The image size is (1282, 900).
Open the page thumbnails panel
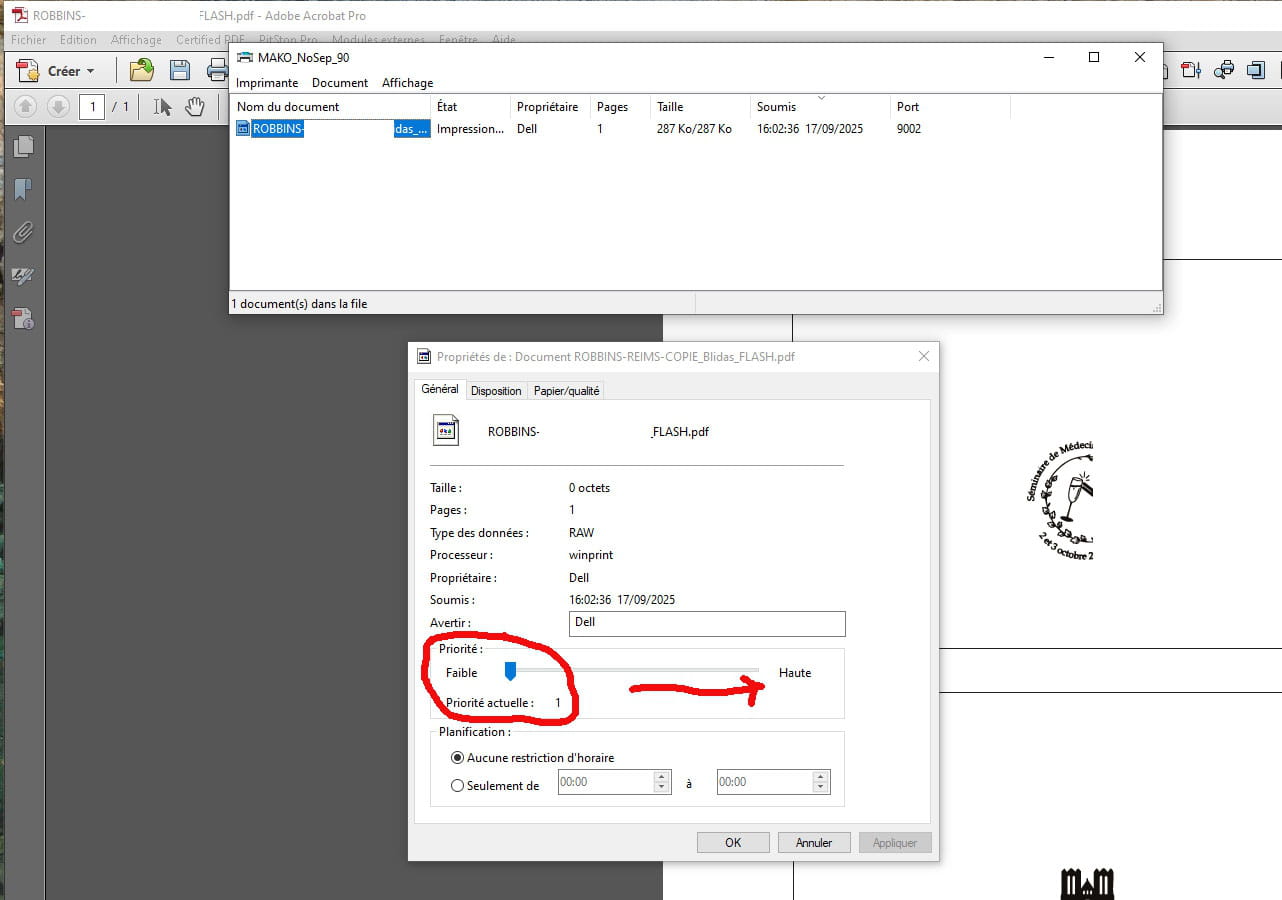tap(22, 147)
